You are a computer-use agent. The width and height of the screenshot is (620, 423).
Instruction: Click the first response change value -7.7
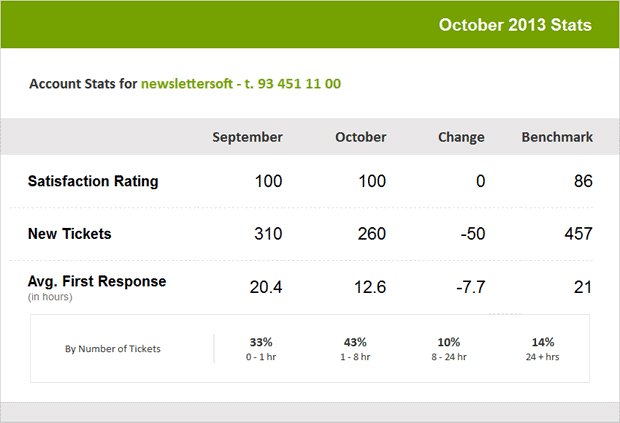click(471, 287)
